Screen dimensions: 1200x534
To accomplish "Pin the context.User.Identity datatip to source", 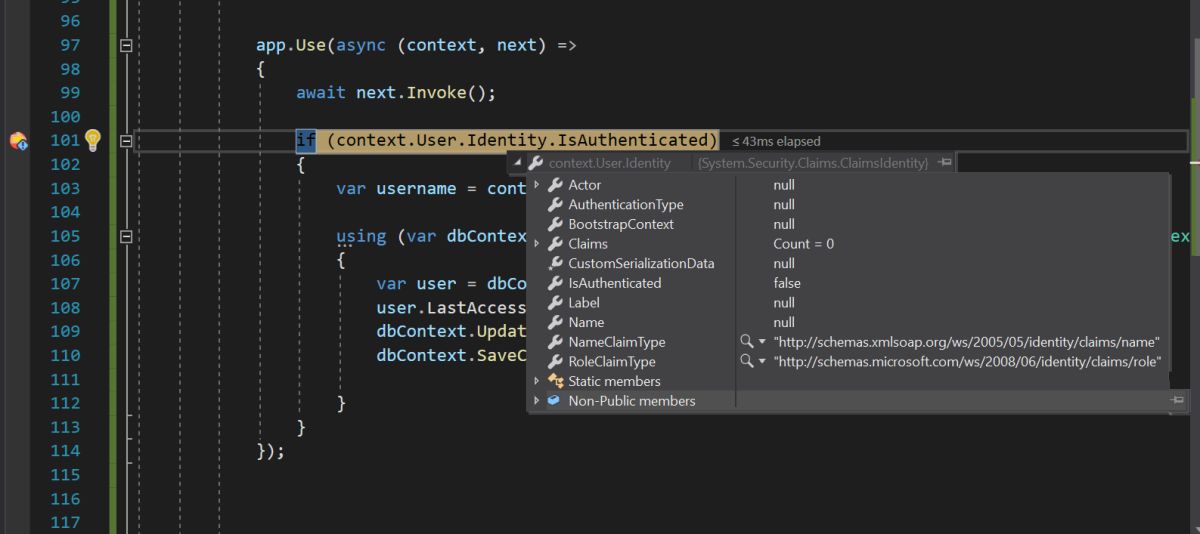I will point(945,162).
